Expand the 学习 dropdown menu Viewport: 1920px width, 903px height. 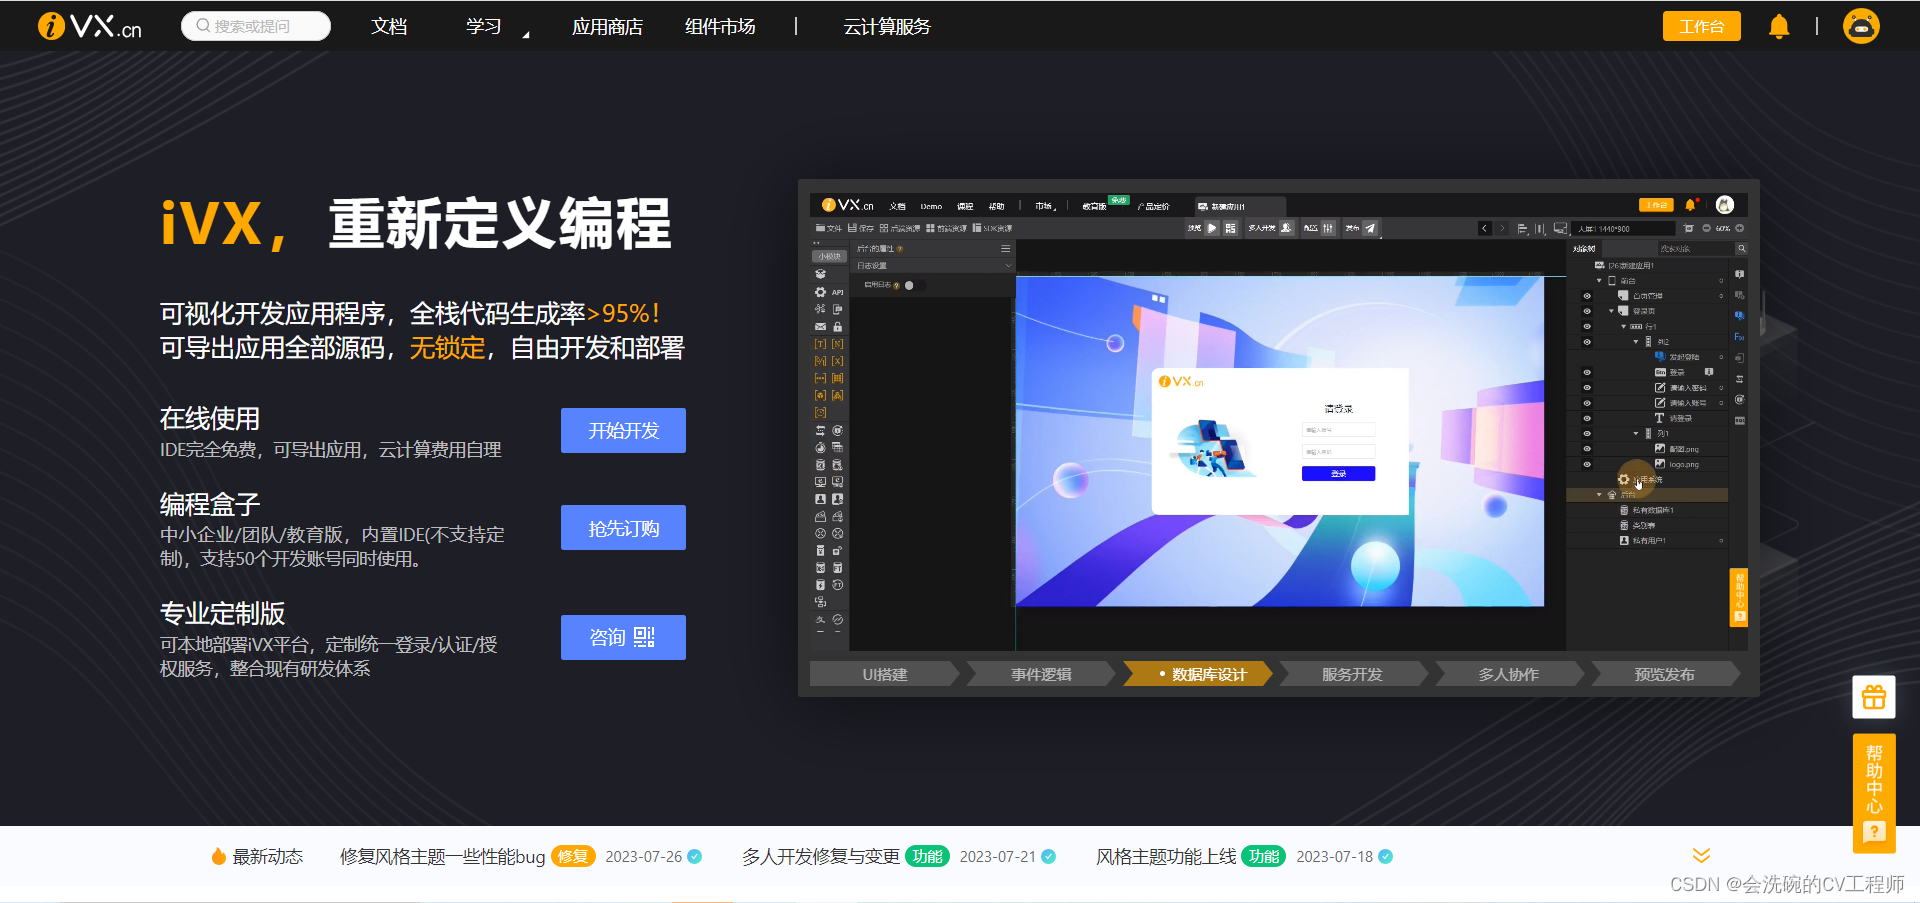(x=484, y=26)
